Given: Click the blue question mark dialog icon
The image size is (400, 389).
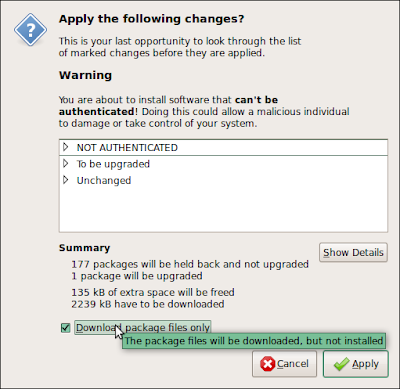Looking at the screenshot, I should (x=30, y=30).
